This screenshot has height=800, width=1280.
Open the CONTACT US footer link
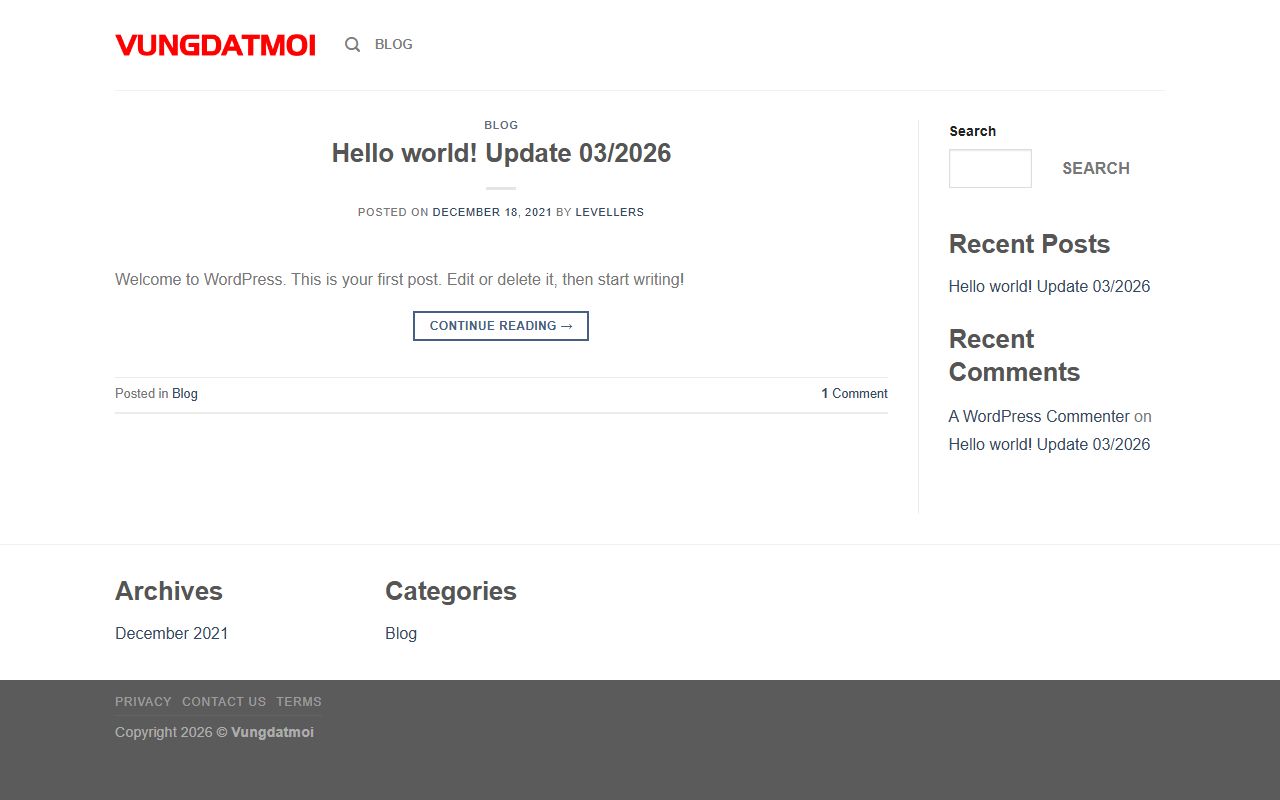(x=224, y=702)
